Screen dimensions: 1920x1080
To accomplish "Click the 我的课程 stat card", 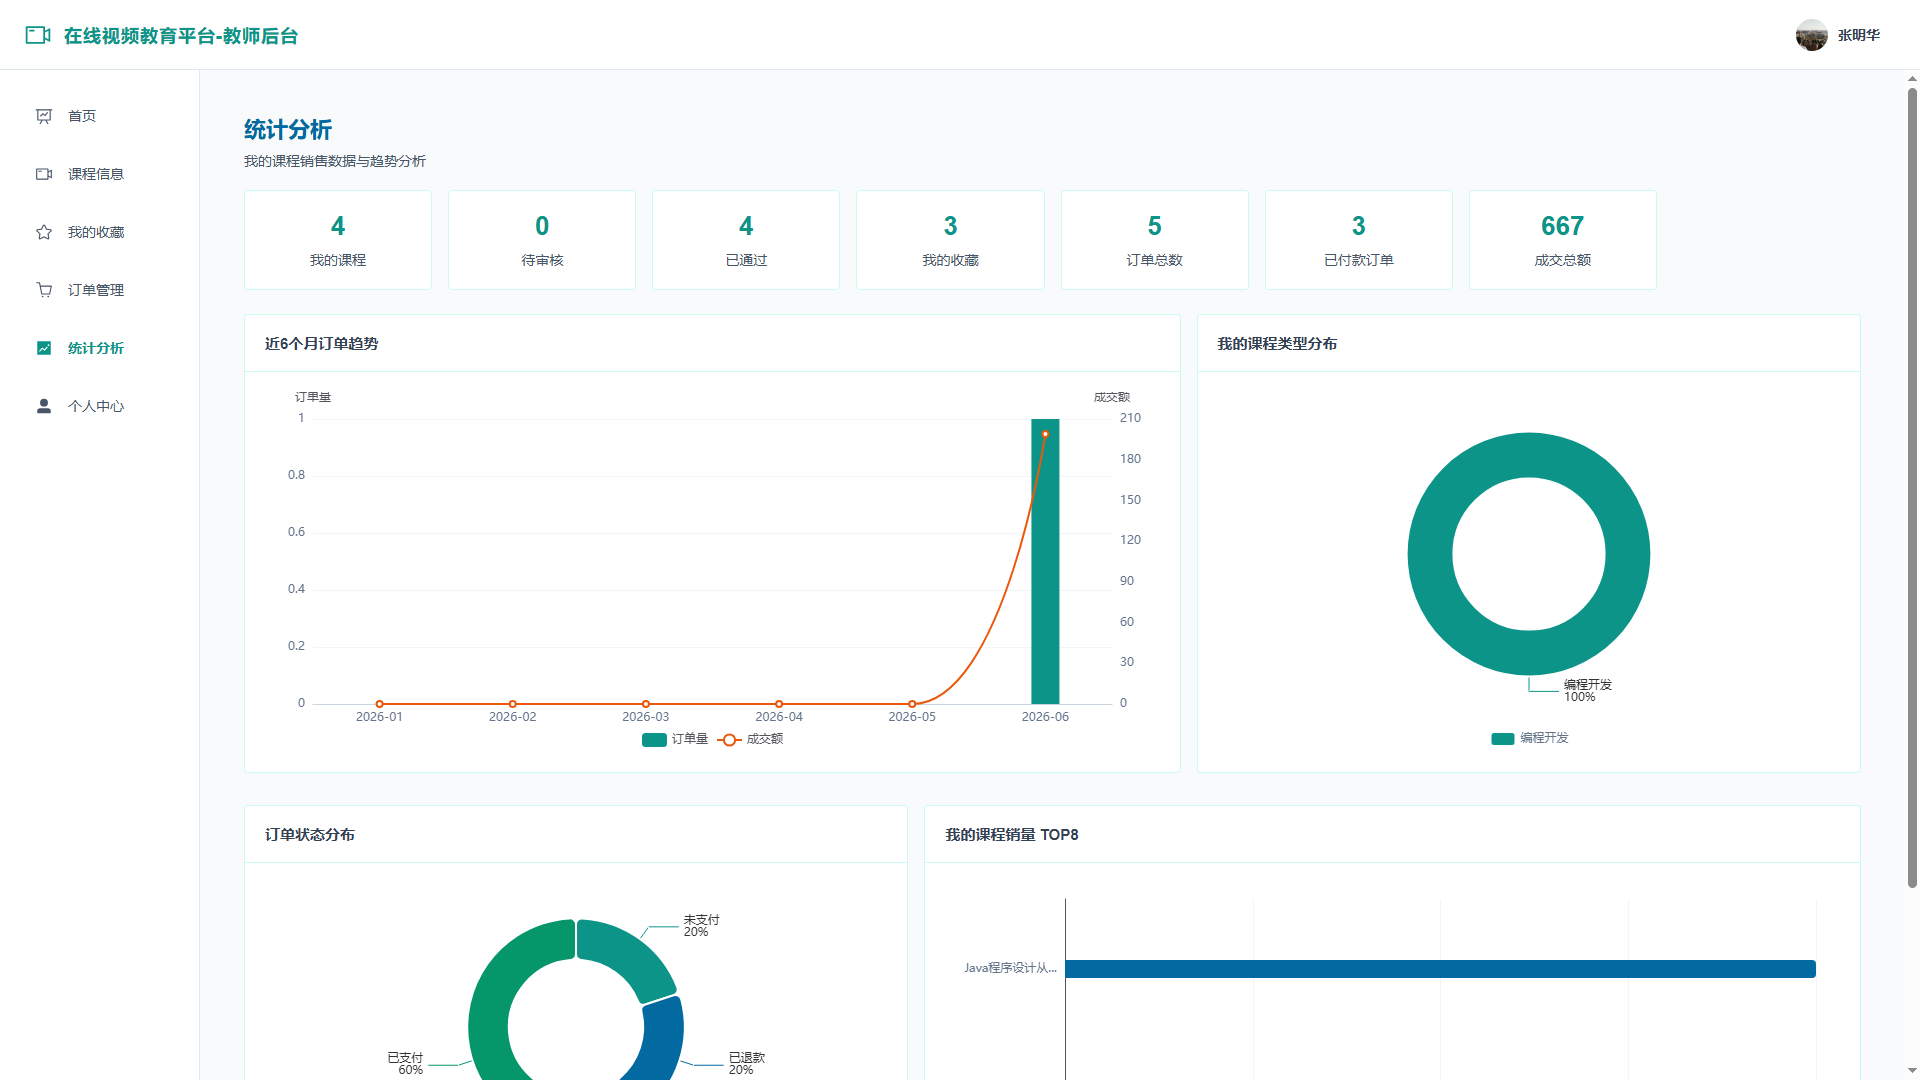I will tap(338, 240).
